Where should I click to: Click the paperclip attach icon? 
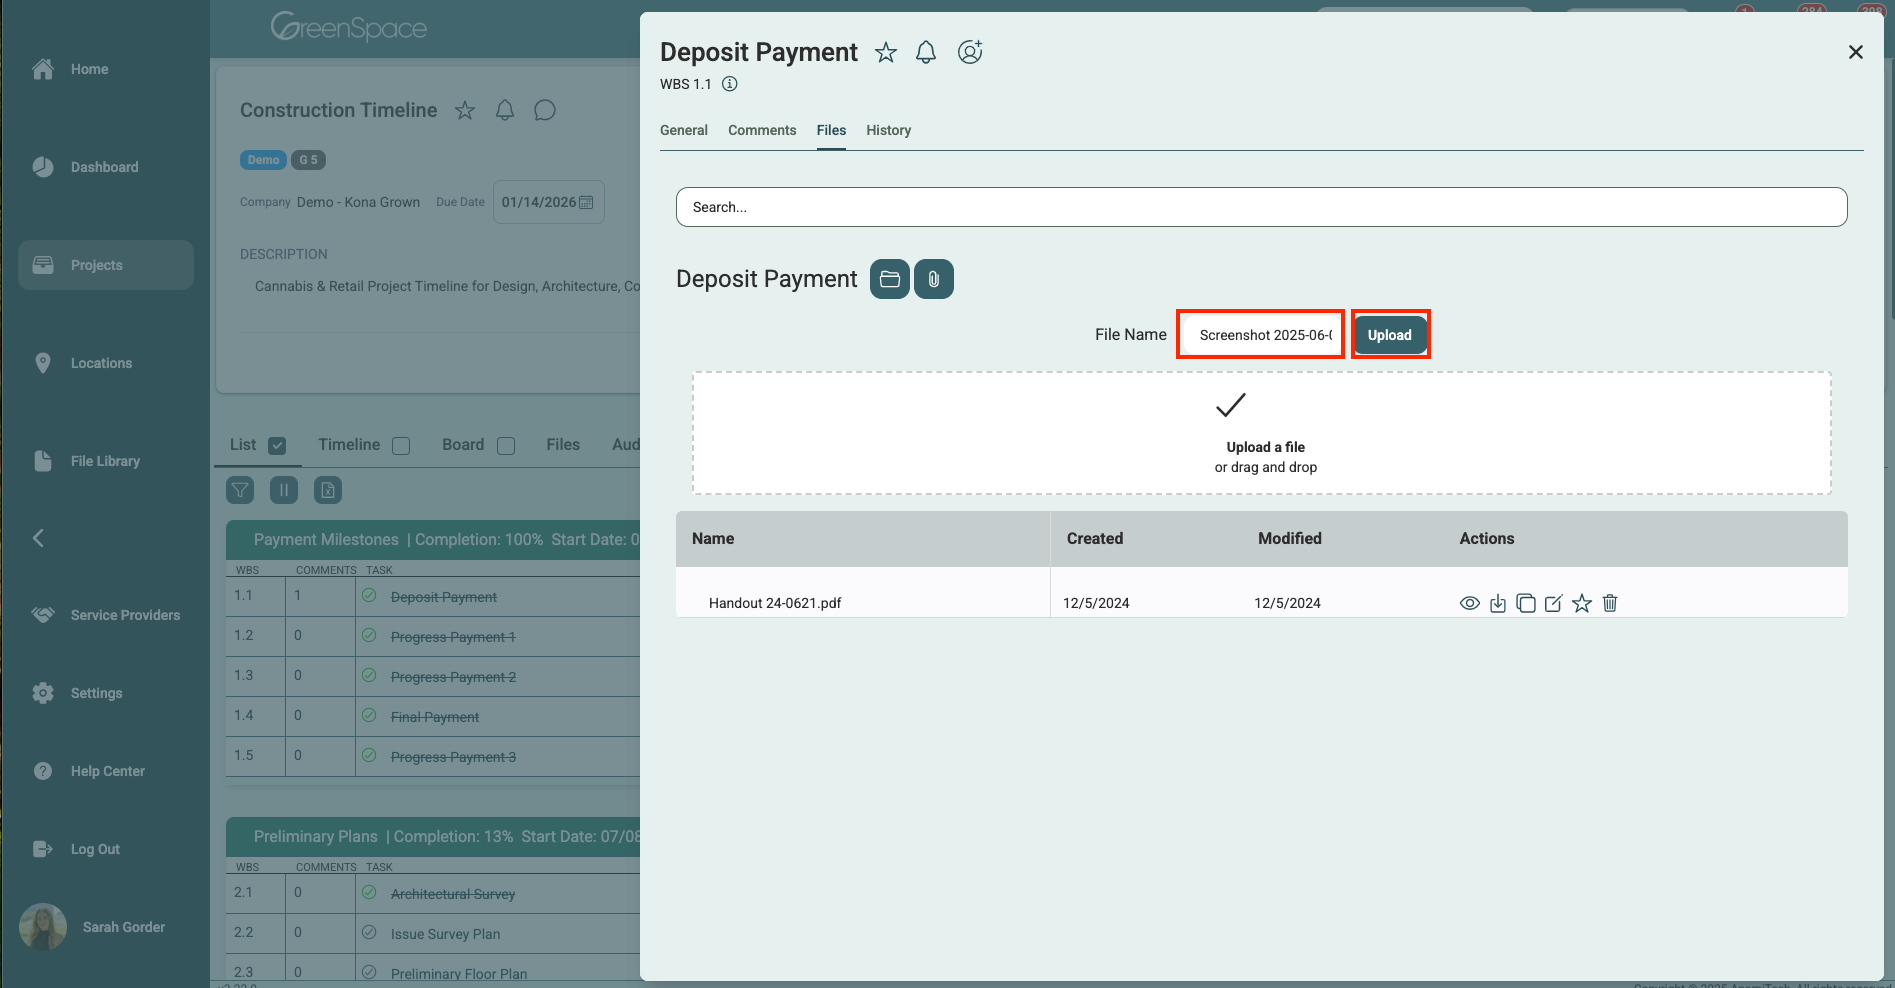pyautogui.click(x=934, y=279)
